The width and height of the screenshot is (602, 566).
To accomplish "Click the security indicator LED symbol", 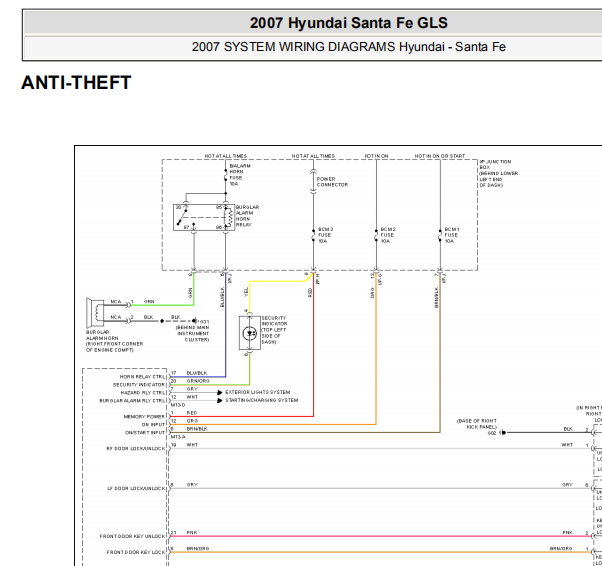I will 250,333.
